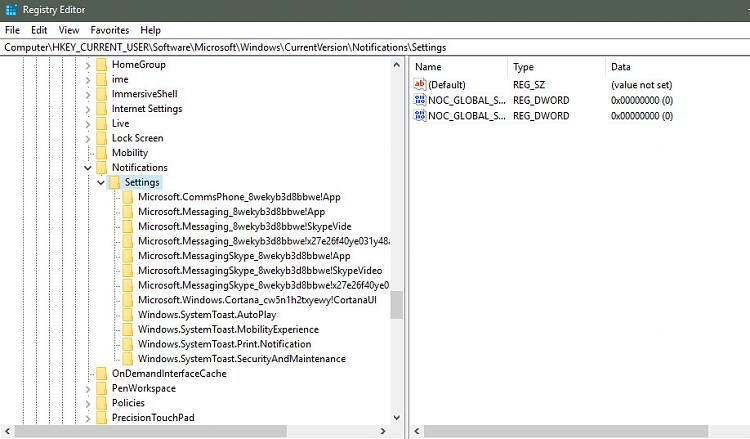Open the File menu
Viewport: 750px width, 439px height.
click(12, 30)
